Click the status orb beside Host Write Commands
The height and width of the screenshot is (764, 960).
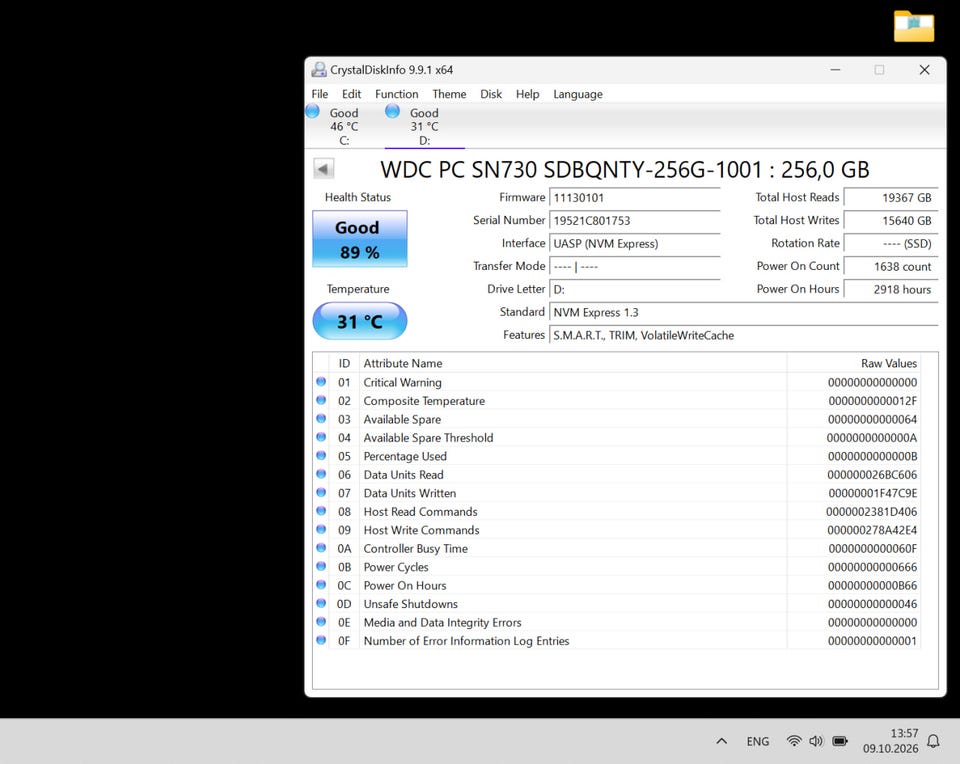pyautogui.click(x=321, y=530)
